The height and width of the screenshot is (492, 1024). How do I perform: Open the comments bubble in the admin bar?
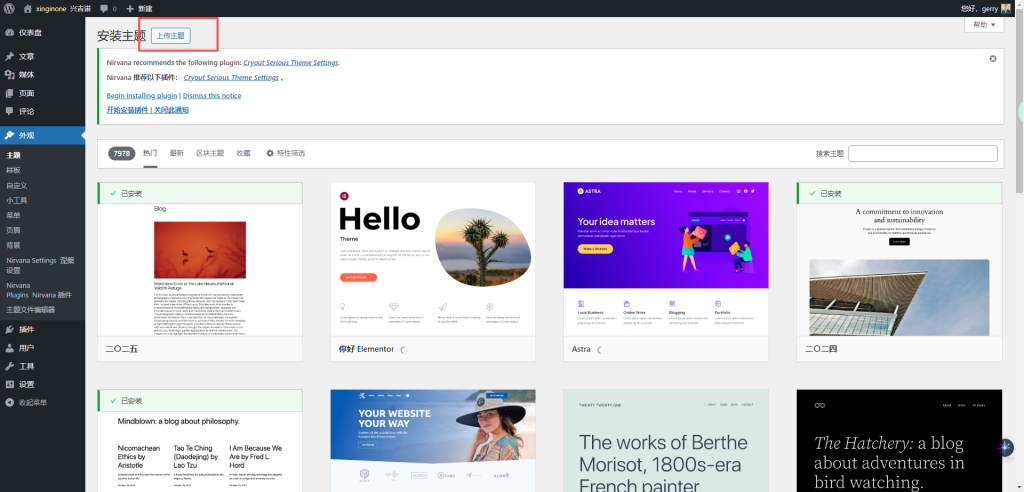click(108, 8)
